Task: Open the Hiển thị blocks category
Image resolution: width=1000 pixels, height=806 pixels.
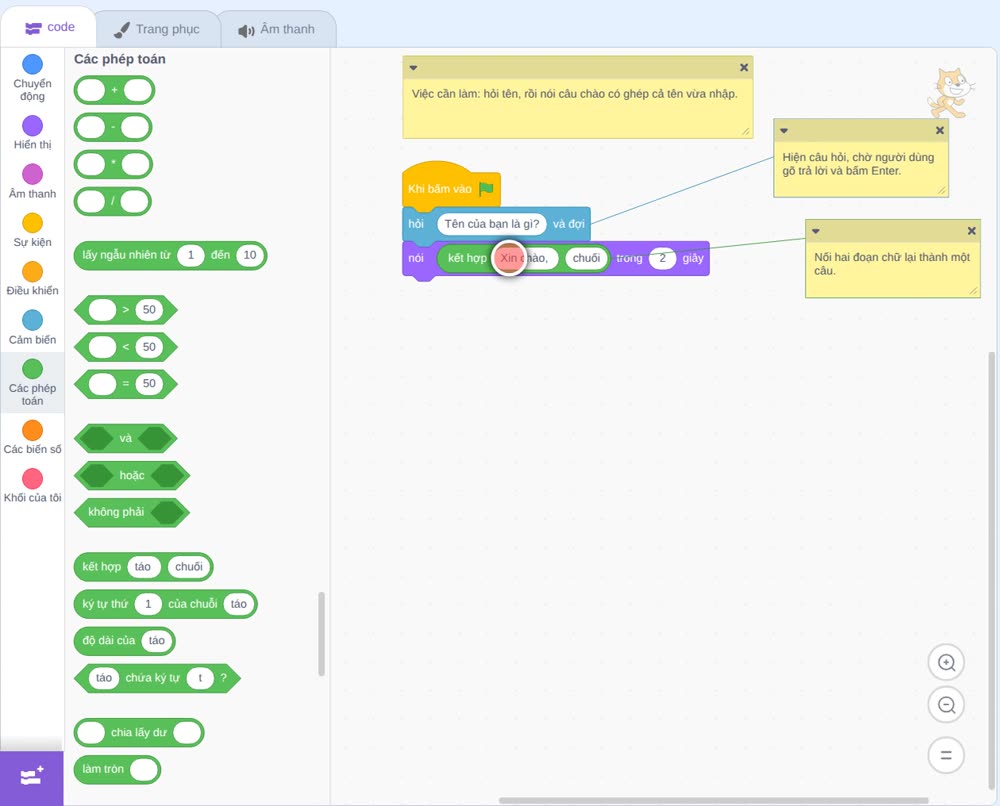Action: coord(32,133)
